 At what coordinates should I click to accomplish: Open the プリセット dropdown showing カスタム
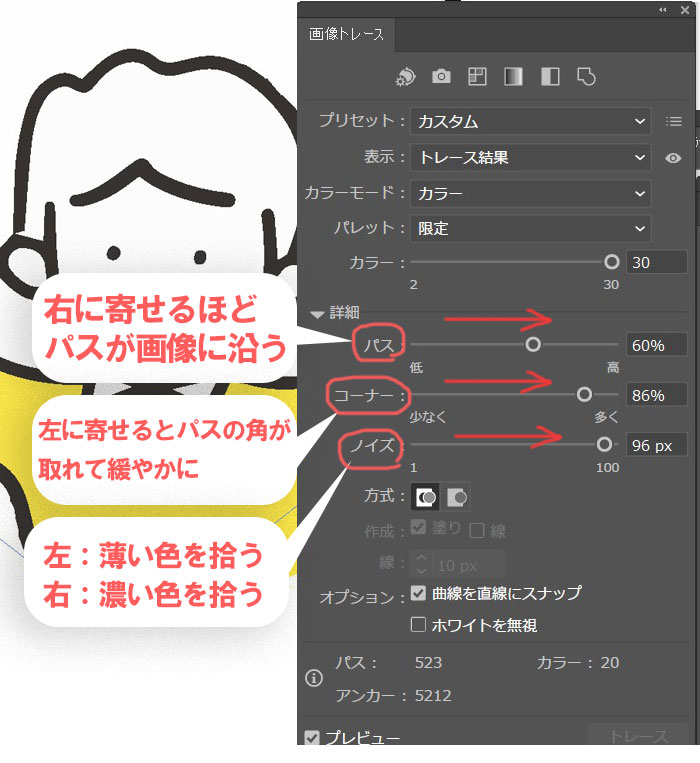pos(531,121)
